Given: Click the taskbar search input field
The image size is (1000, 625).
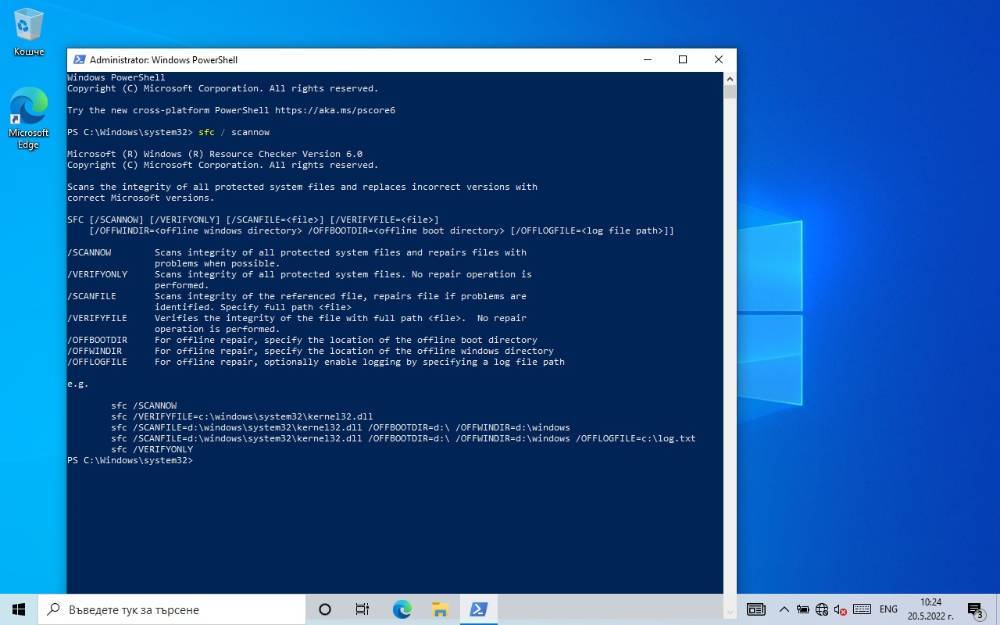Looking at the screenshot, I should coord(172,610).
